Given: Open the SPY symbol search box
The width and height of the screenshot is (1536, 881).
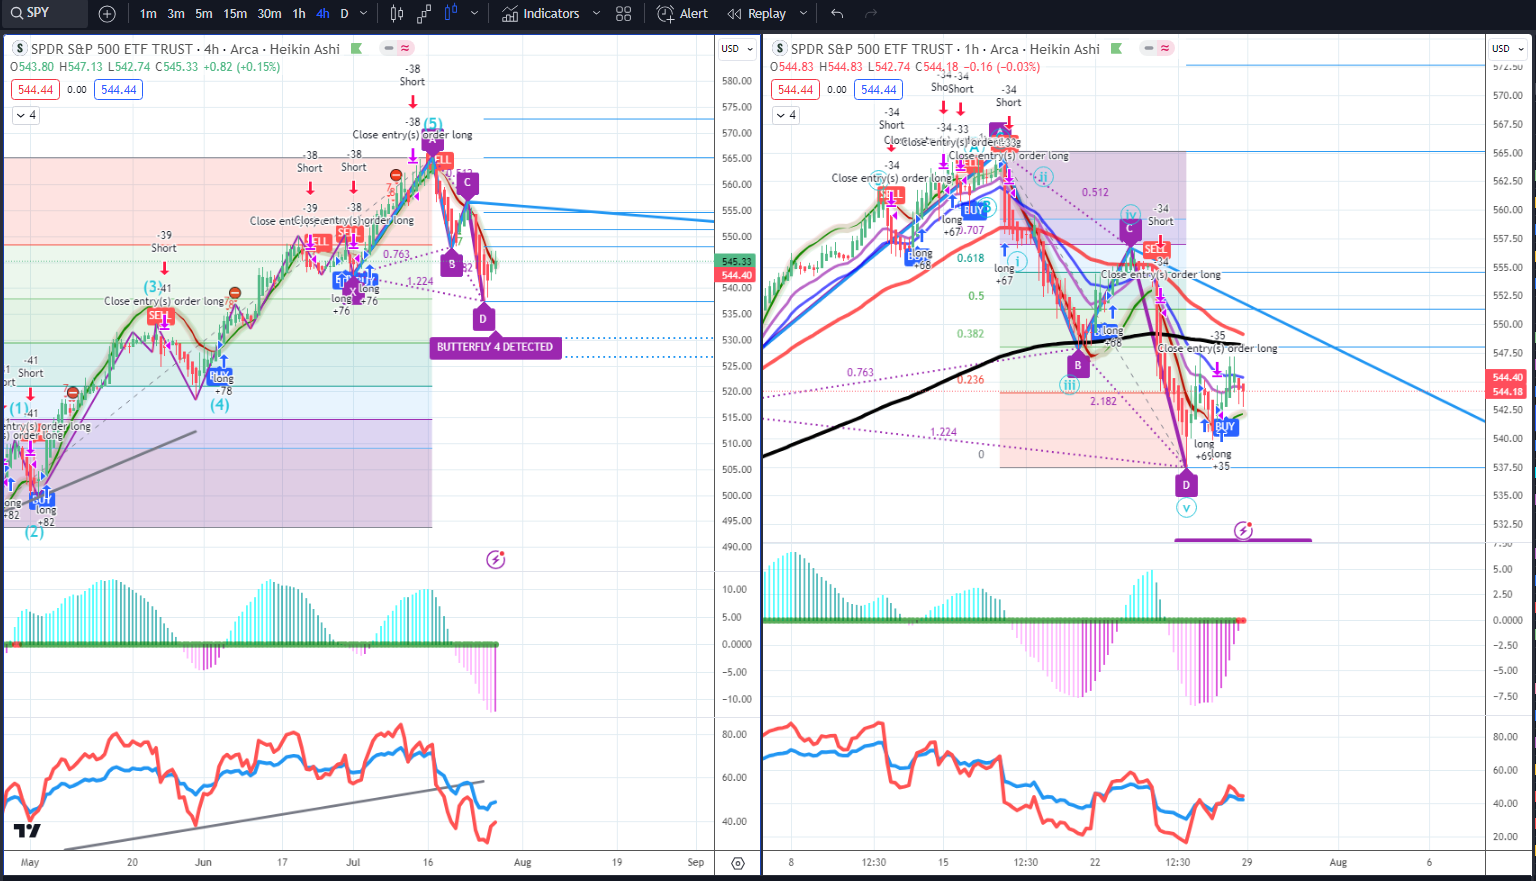Looking at the screenshot, I should pos(45,13).
